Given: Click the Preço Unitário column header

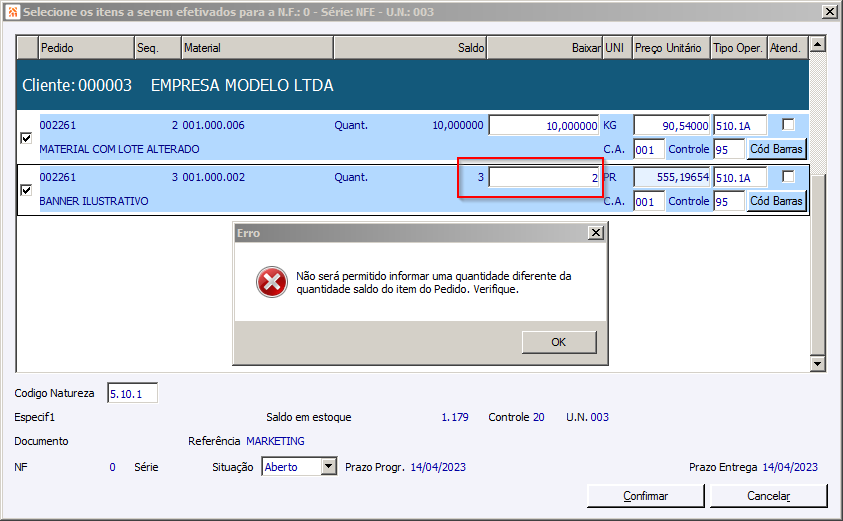Looking at the screenshot, I should pyautogui.click(x=671, y=47).
